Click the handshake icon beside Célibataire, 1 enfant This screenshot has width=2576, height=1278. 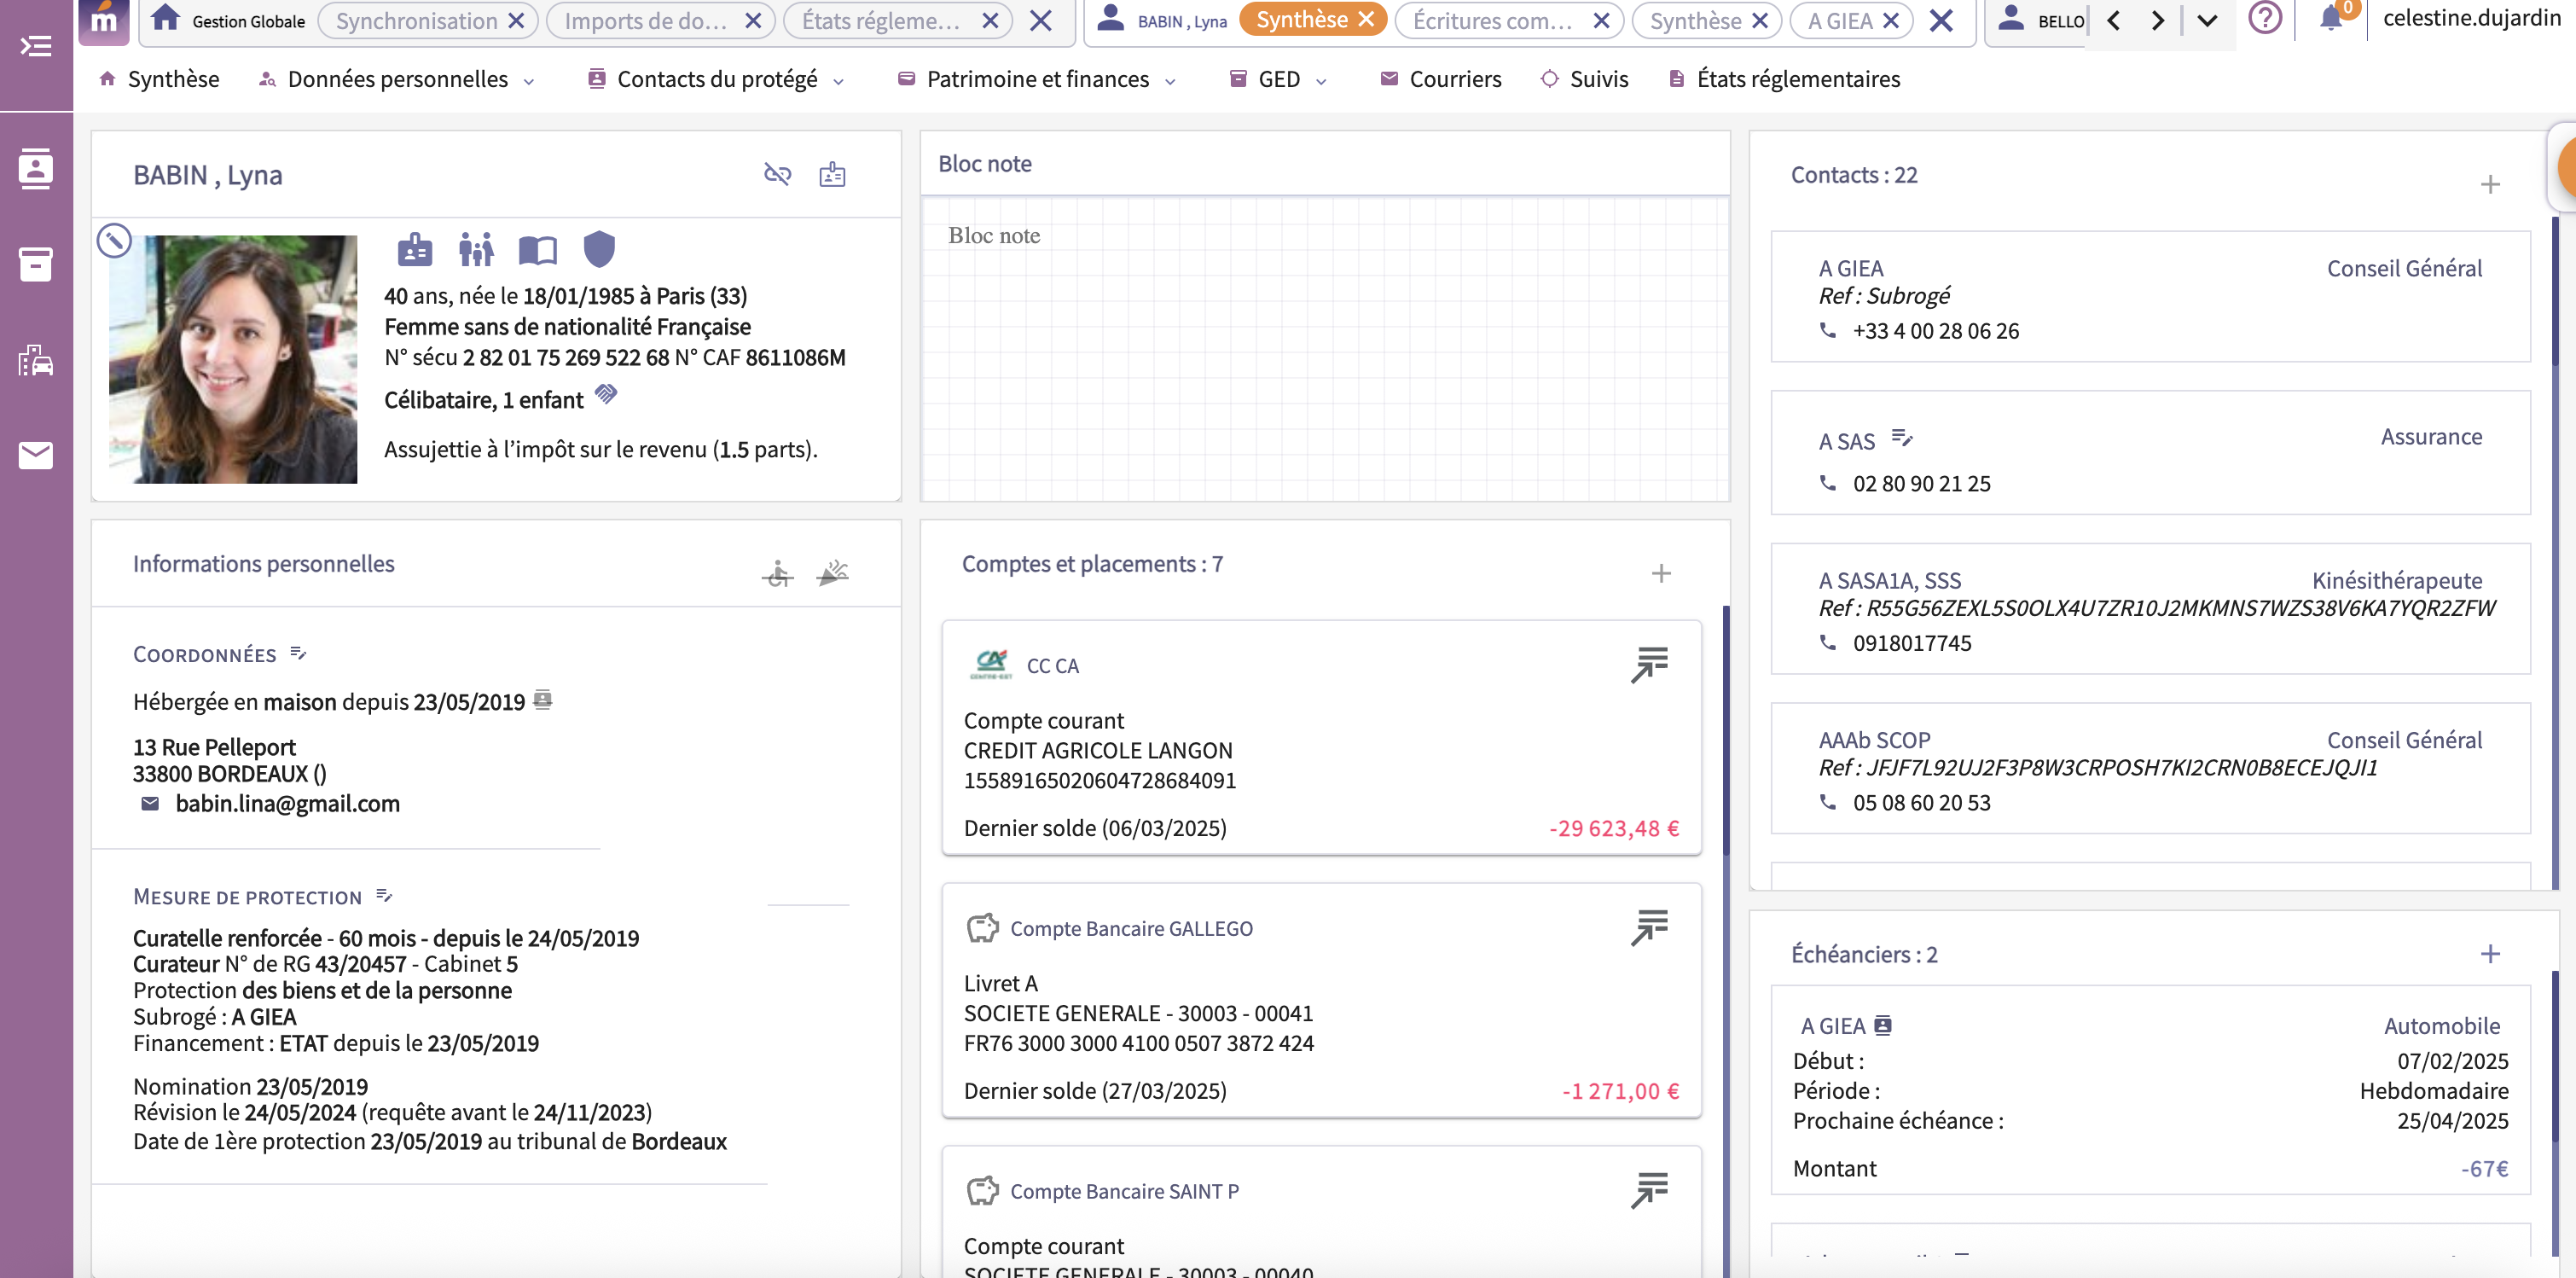click(x=606, y=394)
